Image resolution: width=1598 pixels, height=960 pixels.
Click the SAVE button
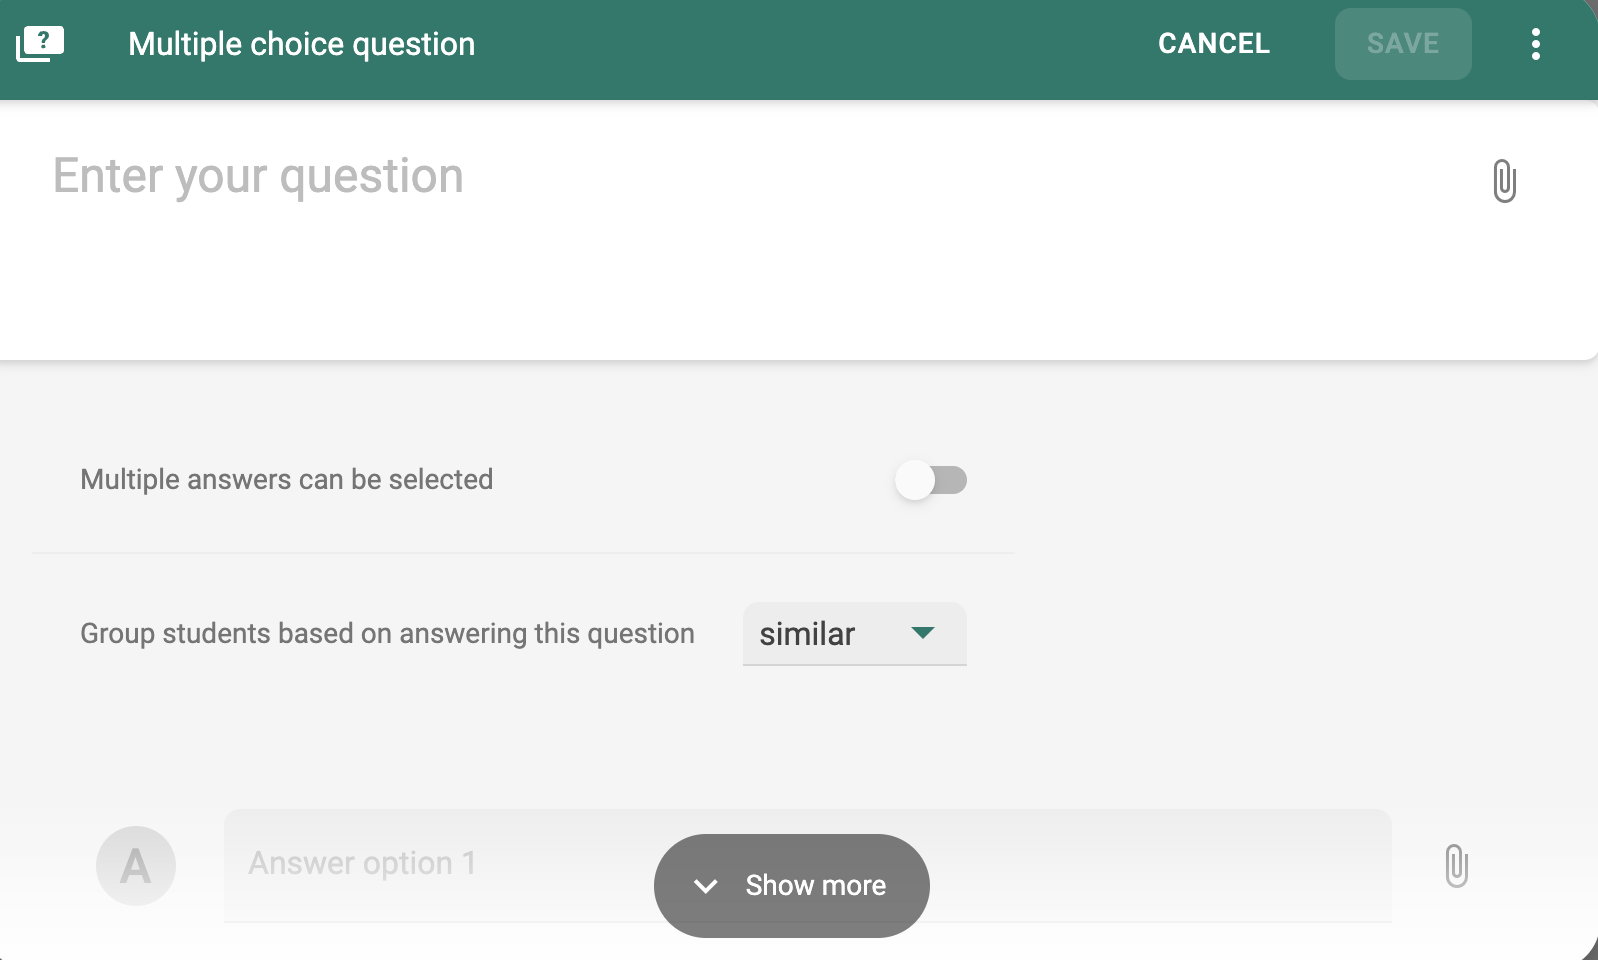tap(1403, 44)
